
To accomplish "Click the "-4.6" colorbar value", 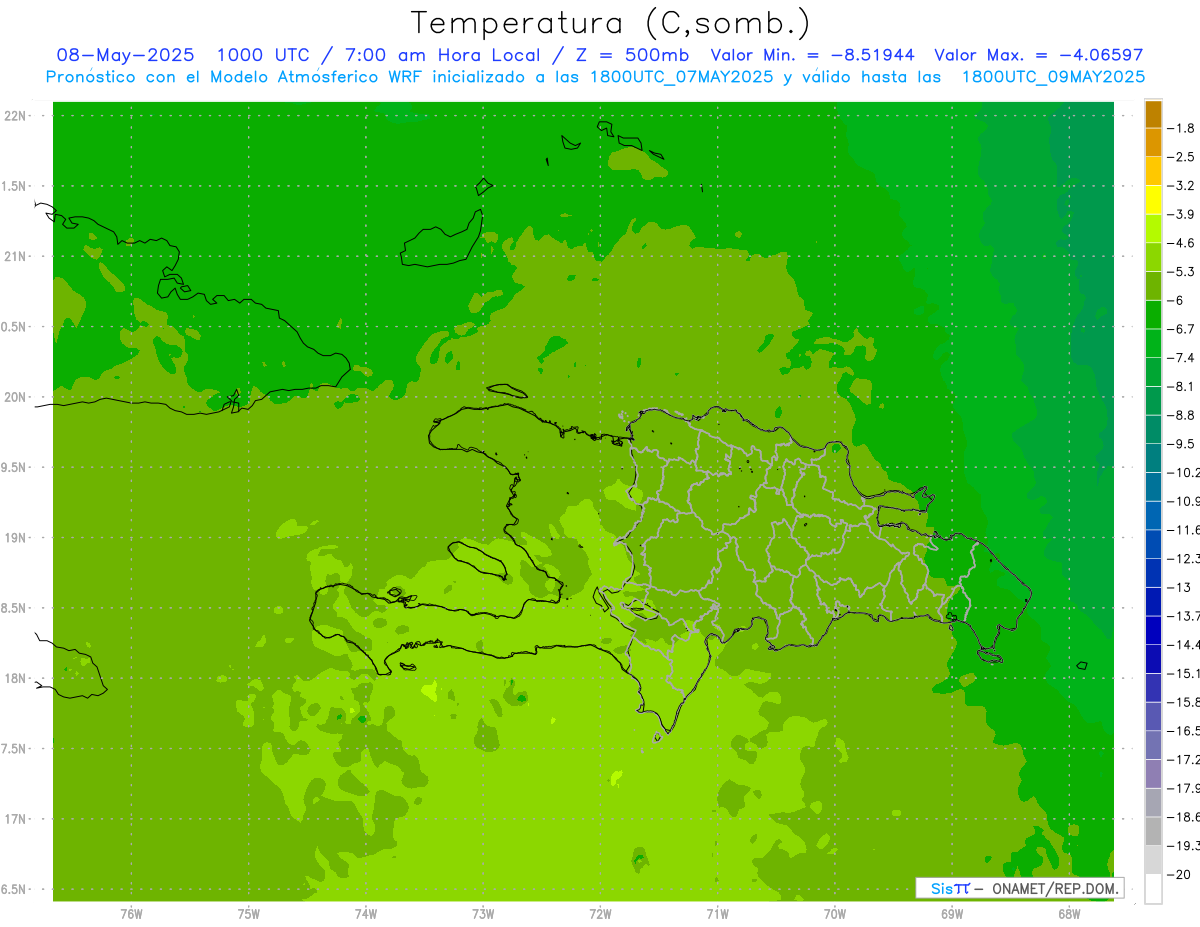I will click(x=1181, y=243).
